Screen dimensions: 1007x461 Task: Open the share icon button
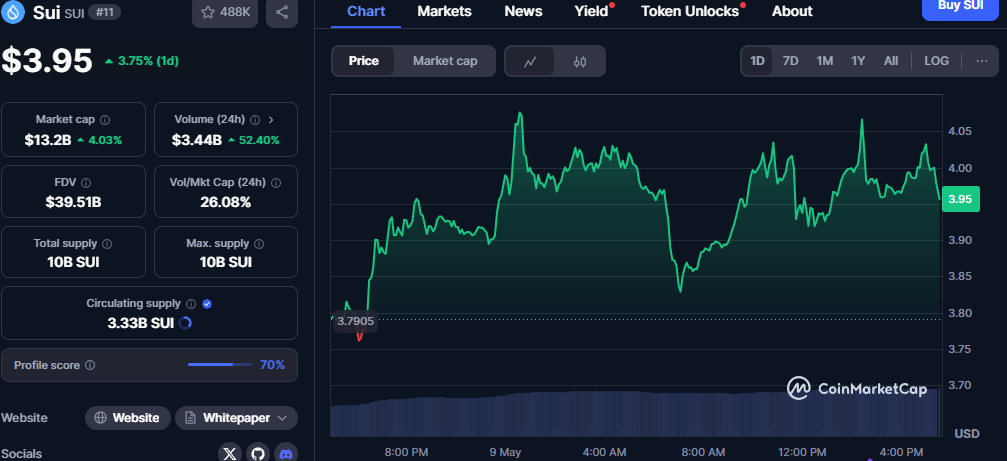pyautogui.click(x=281, y=12)
